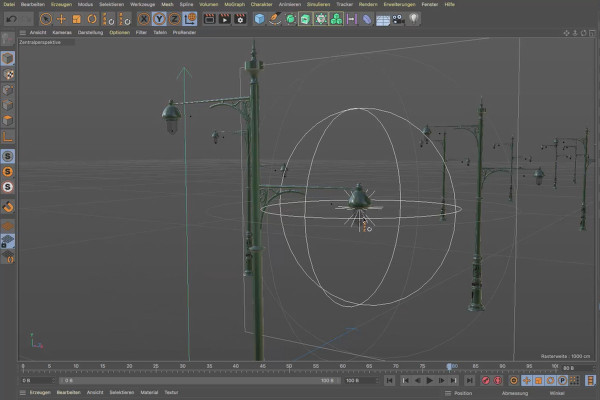Viewport: 600px width, 400px height.
Task: Add a Camera object
Action: 398,19
